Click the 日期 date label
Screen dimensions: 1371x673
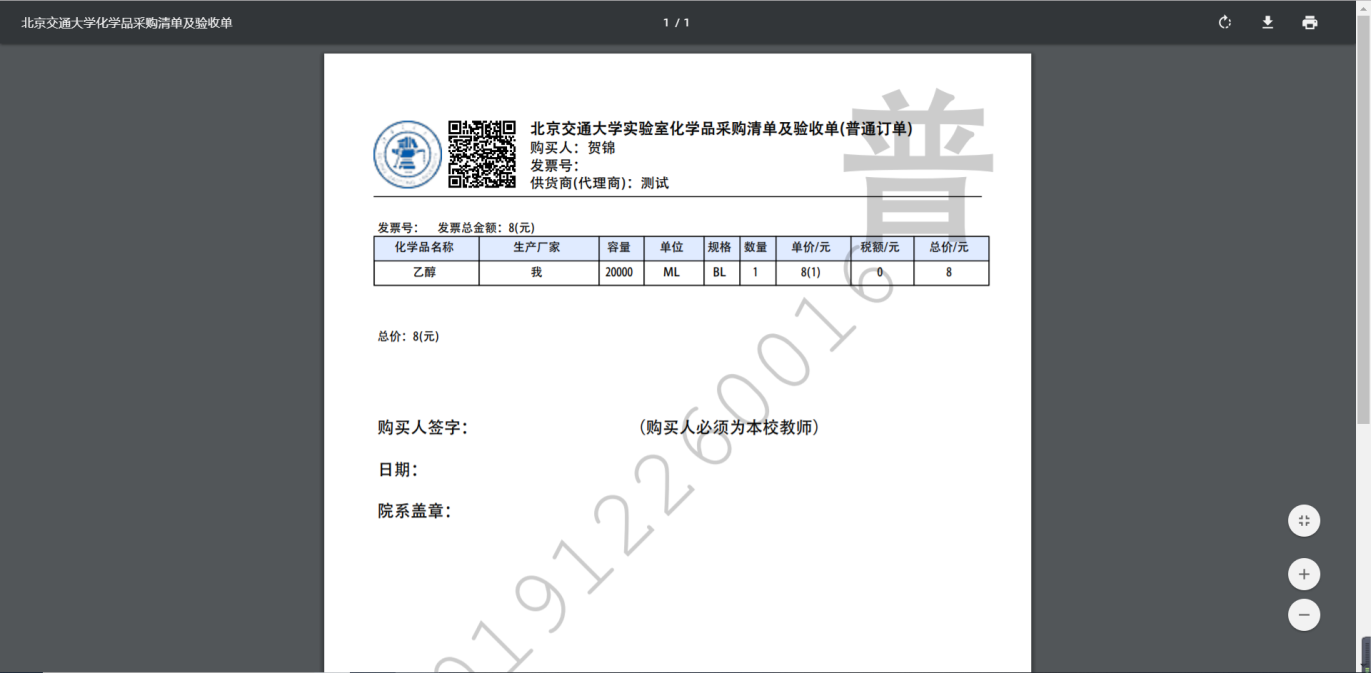pos(397,470)
